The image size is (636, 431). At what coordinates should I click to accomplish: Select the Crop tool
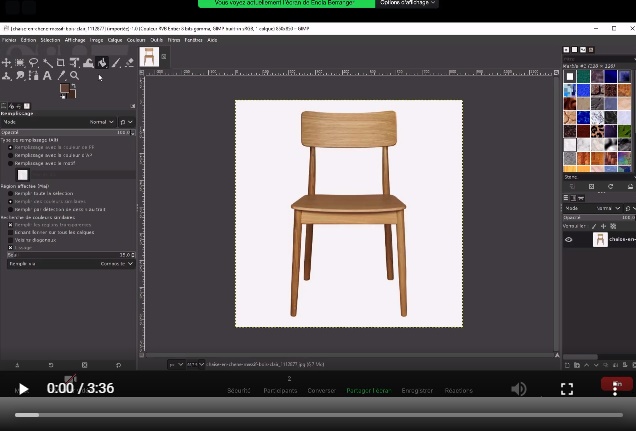click(x=61, y=63)
